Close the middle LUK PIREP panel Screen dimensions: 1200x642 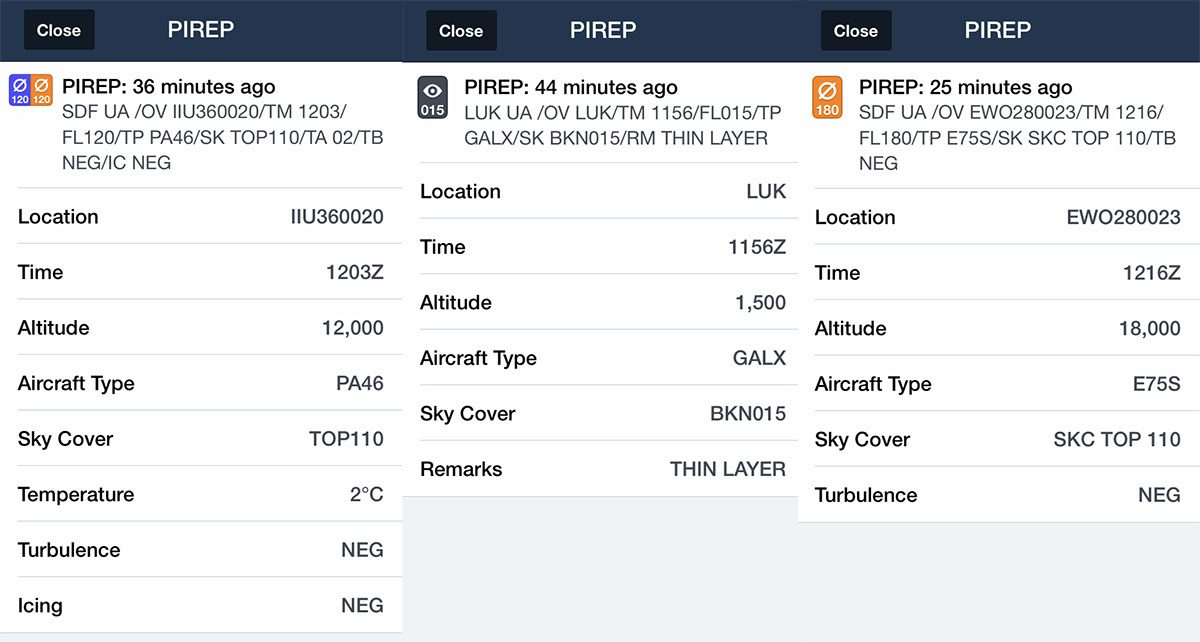[x=461, y=30]
